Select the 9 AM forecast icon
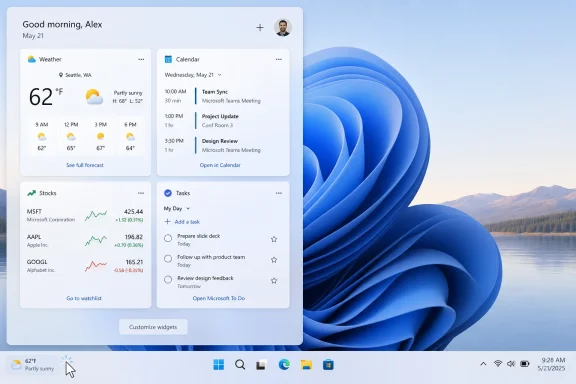Screen dimensions: 576x384 click(42, 137)
